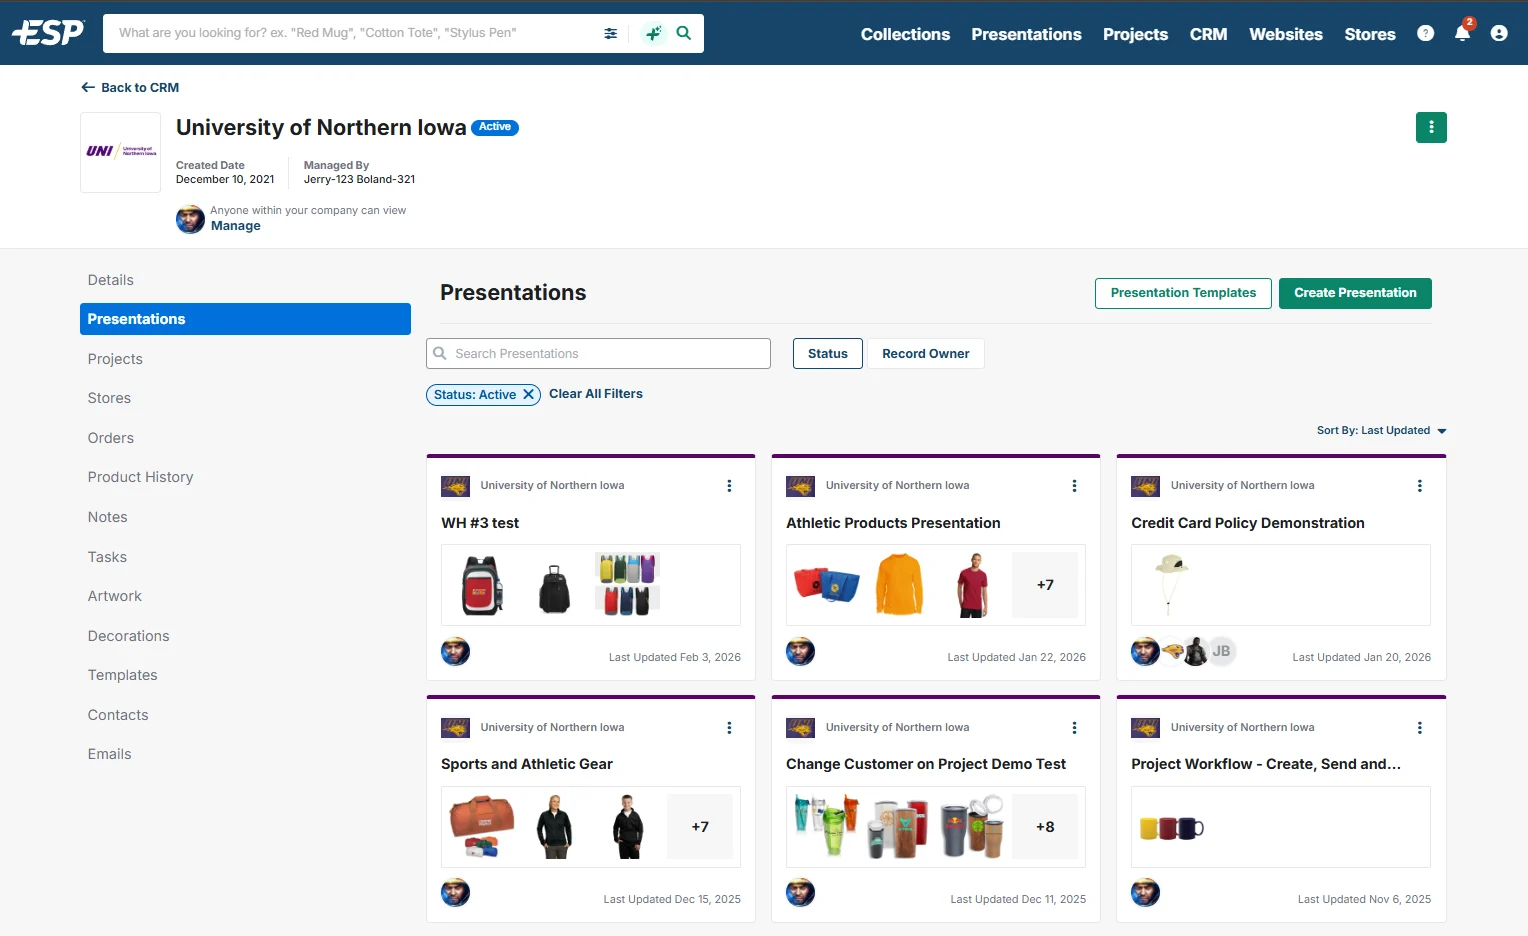Open kebab menu on Change Customer card
Viewport: 1528px width, 936px height.
tap(1074, 728)
